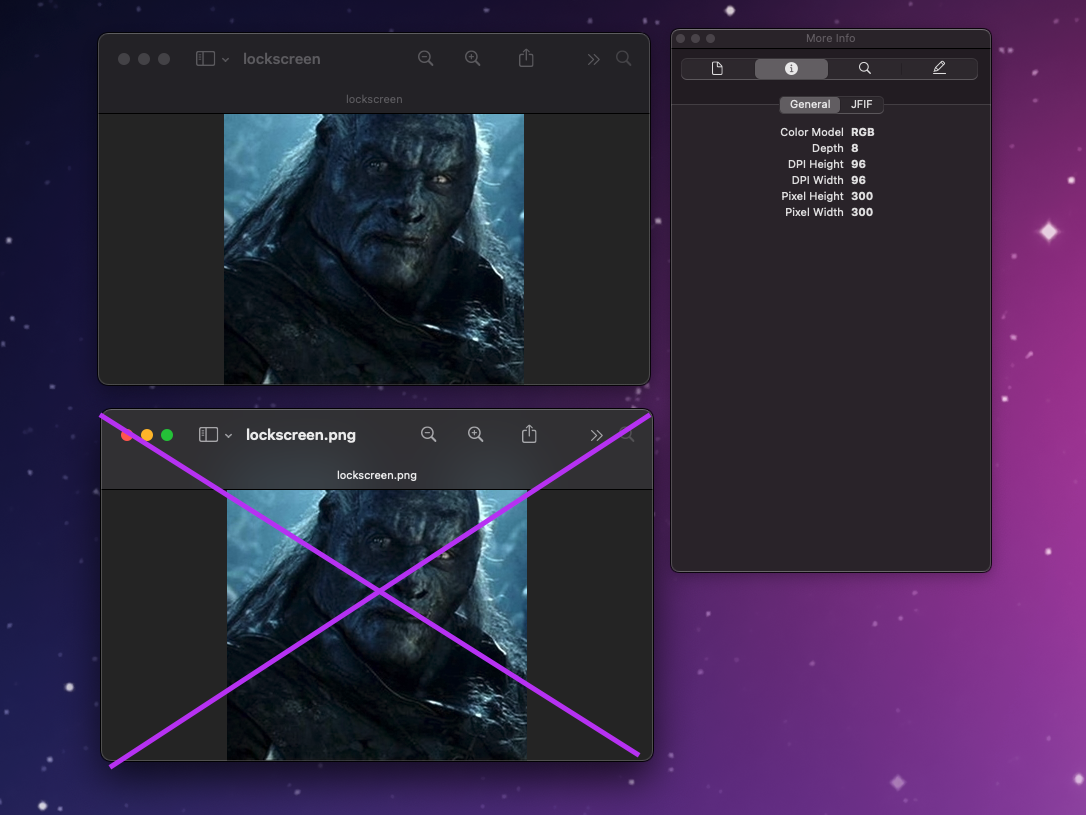Open the file document tab in More Info
This screenshot has width=1086, height=815.
coord(718,69)
